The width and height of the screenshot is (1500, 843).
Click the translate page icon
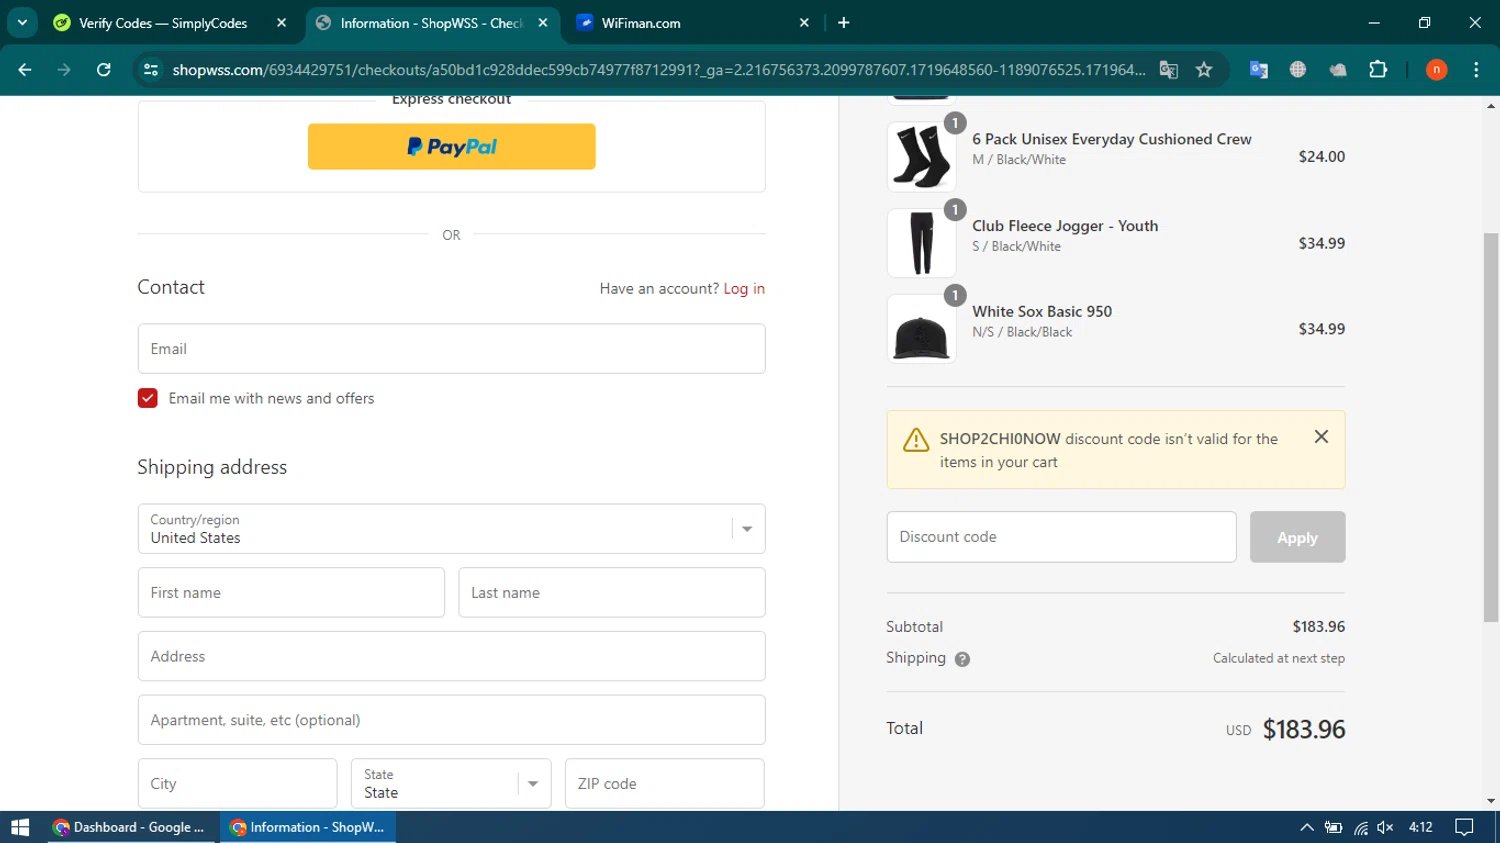point(1168,70)
